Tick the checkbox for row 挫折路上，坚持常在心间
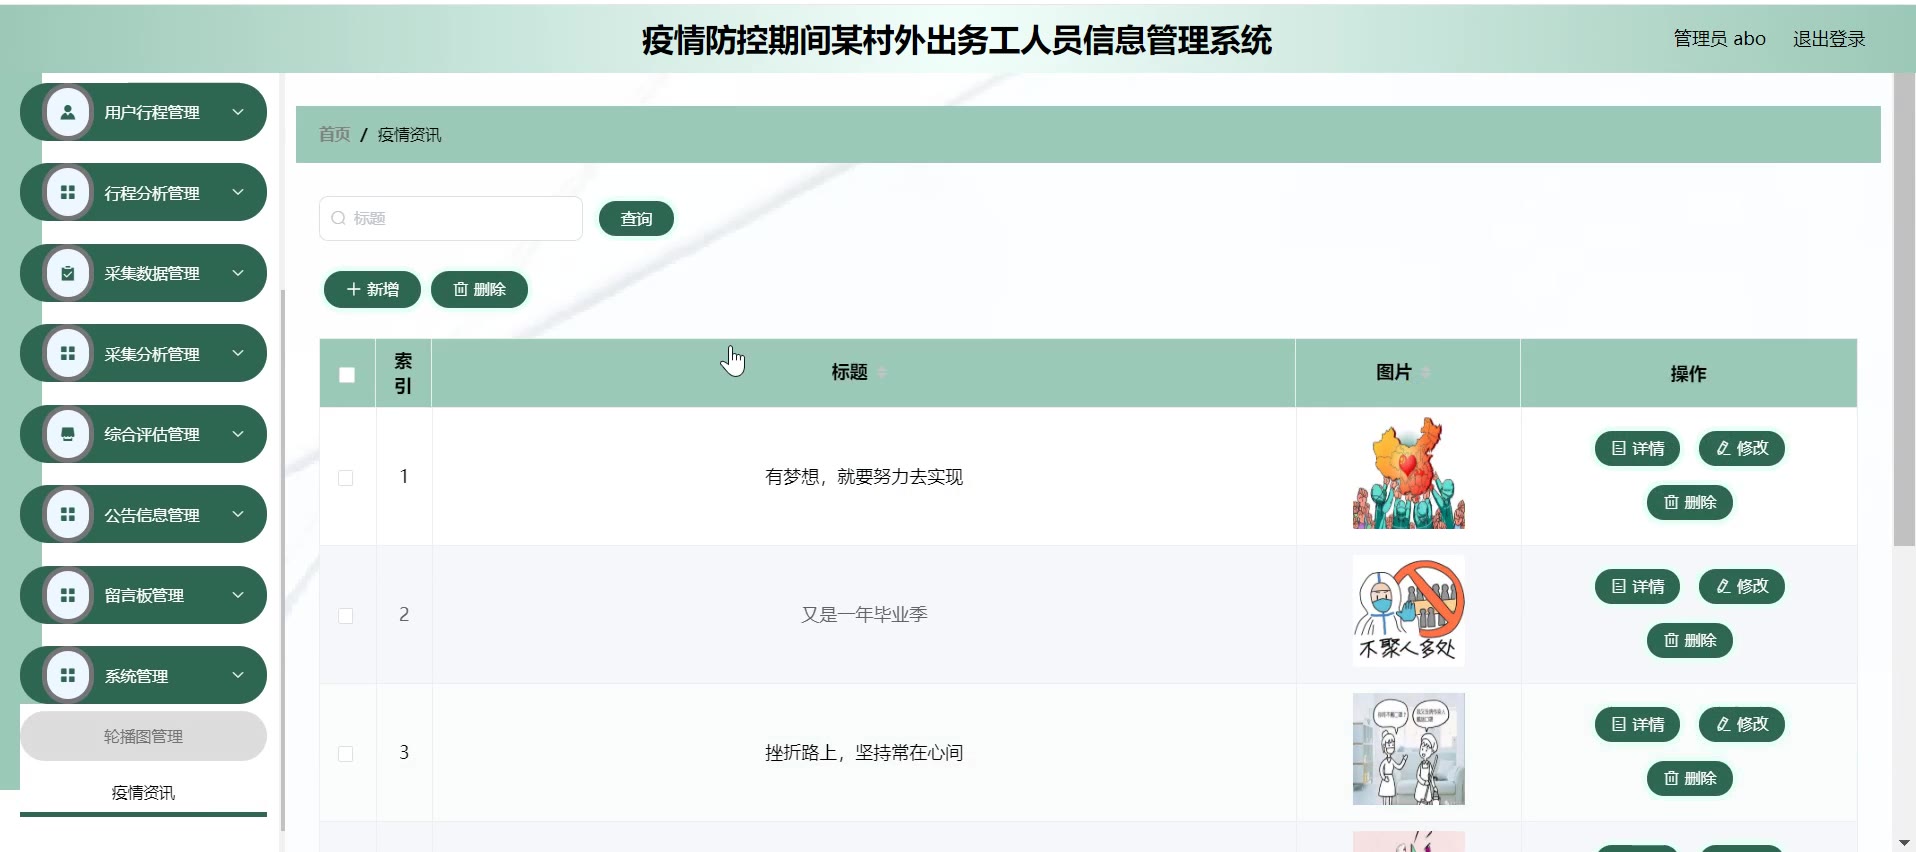The height and width of the screenshot is (852, 1916). pyautogui.click(x=346, y=754)
